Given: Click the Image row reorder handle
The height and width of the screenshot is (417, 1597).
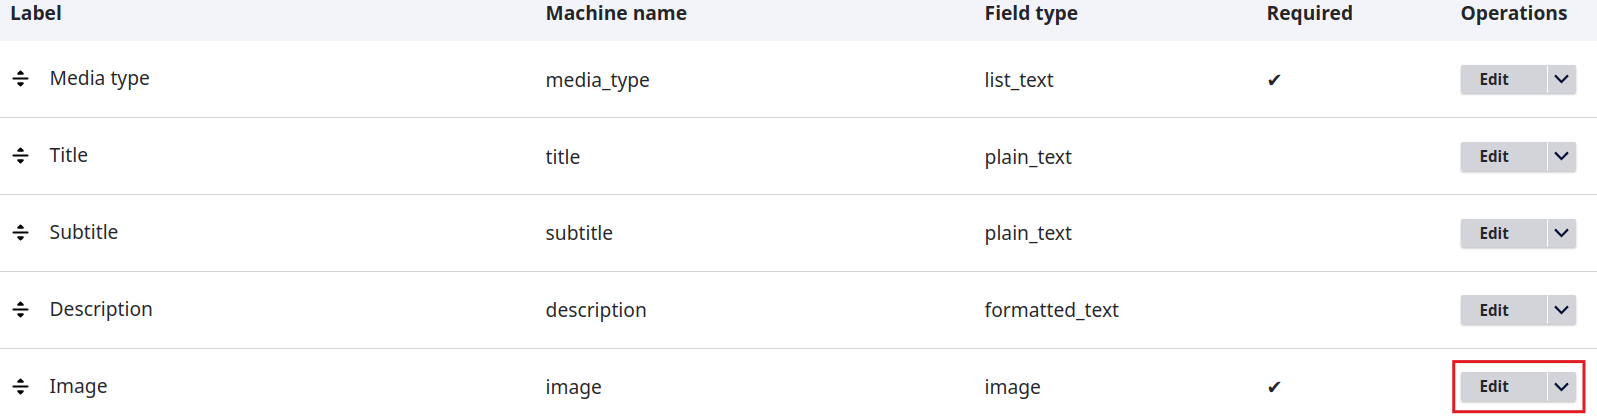Looking at the screenshot, I should click(20, 387).
